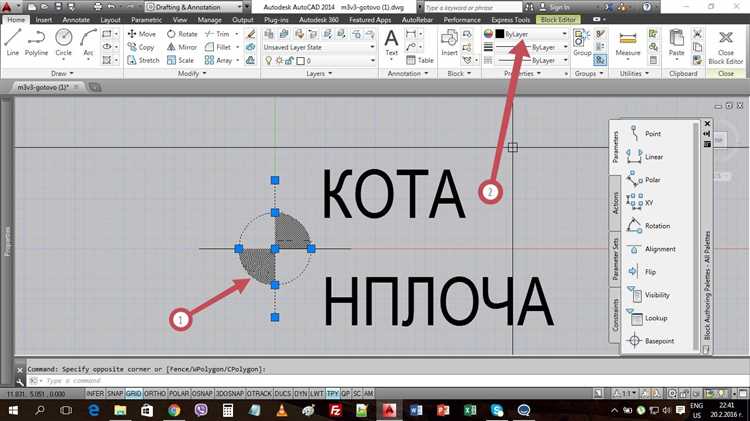
Task: Add a Basepoint parameter
Action: 650,341
